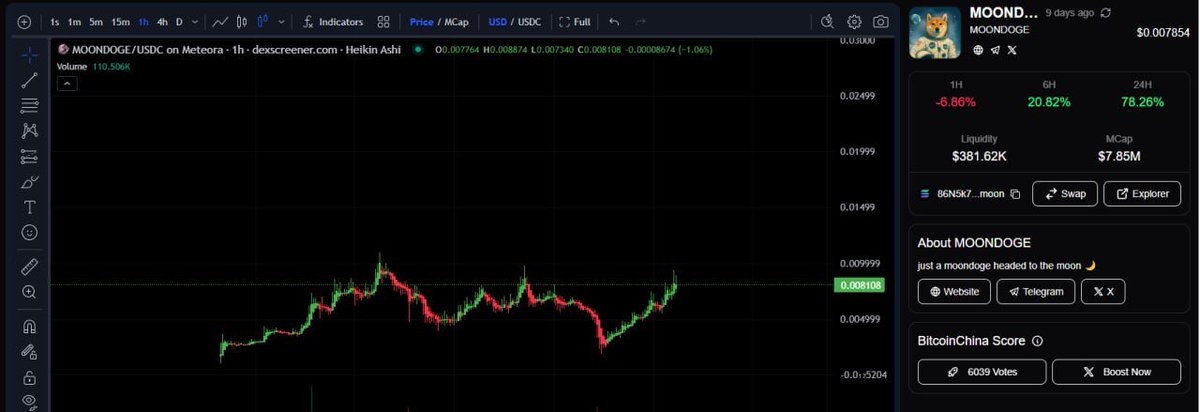This screenshot has height=412, width=1200.
Task: Toggle magnet mode for drawings
Action: 29,326
